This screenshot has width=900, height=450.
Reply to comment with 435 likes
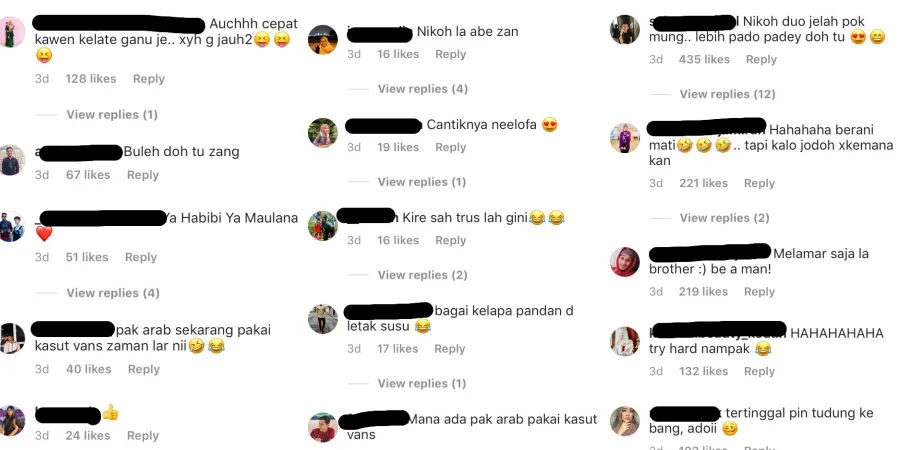[761, 59]
